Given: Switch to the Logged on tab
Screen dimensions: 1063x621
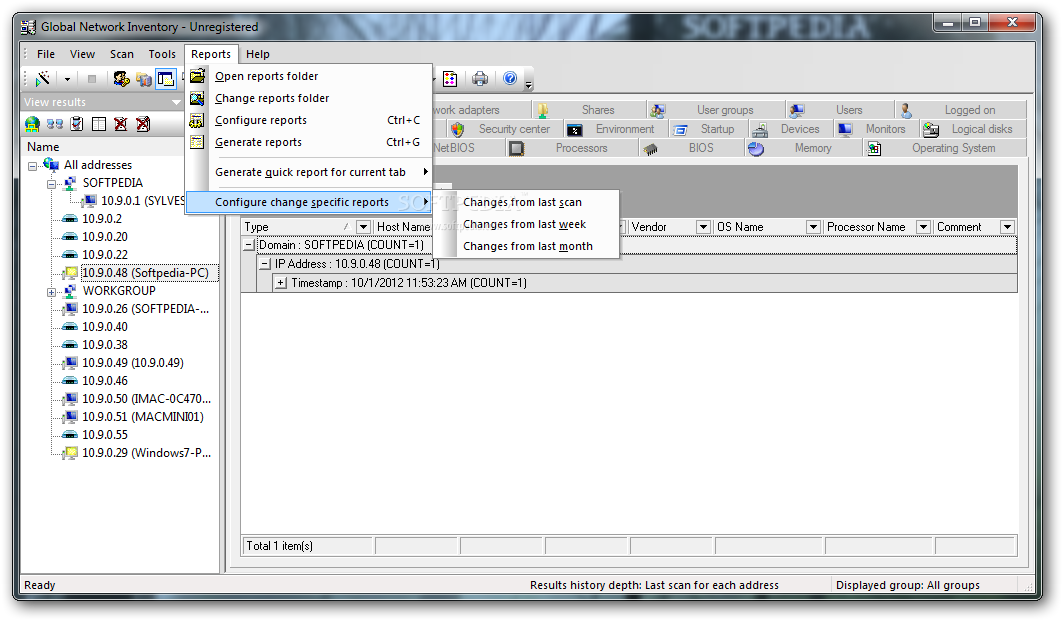Looking at the screenshot, I should [x=961, y=110].
